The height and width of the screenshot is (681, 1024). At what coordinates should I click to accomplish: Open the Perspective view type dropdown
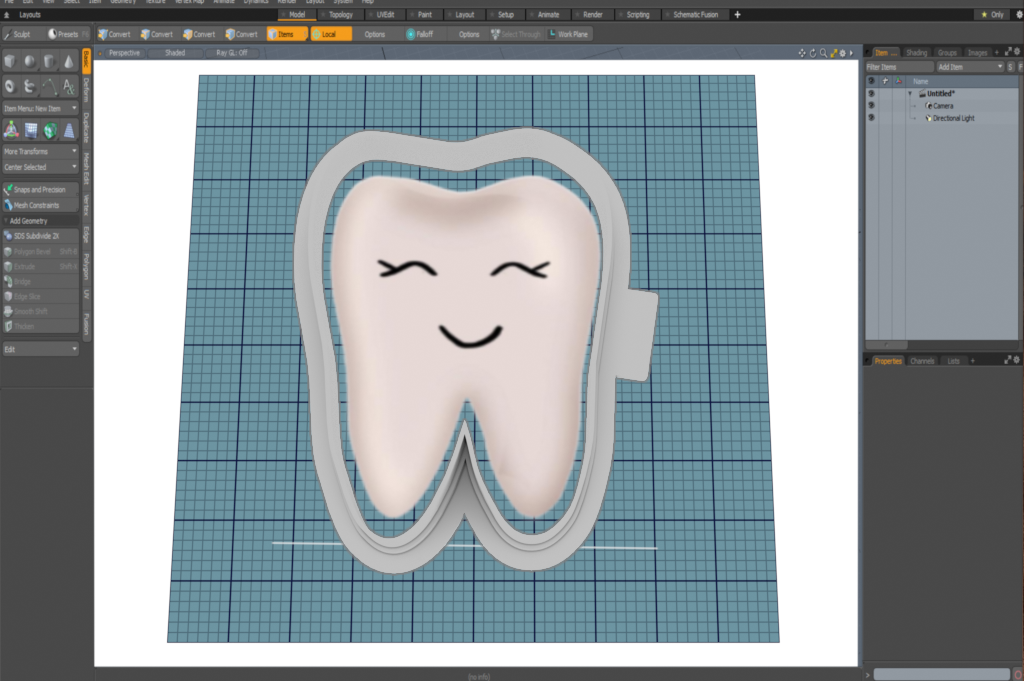124,53
